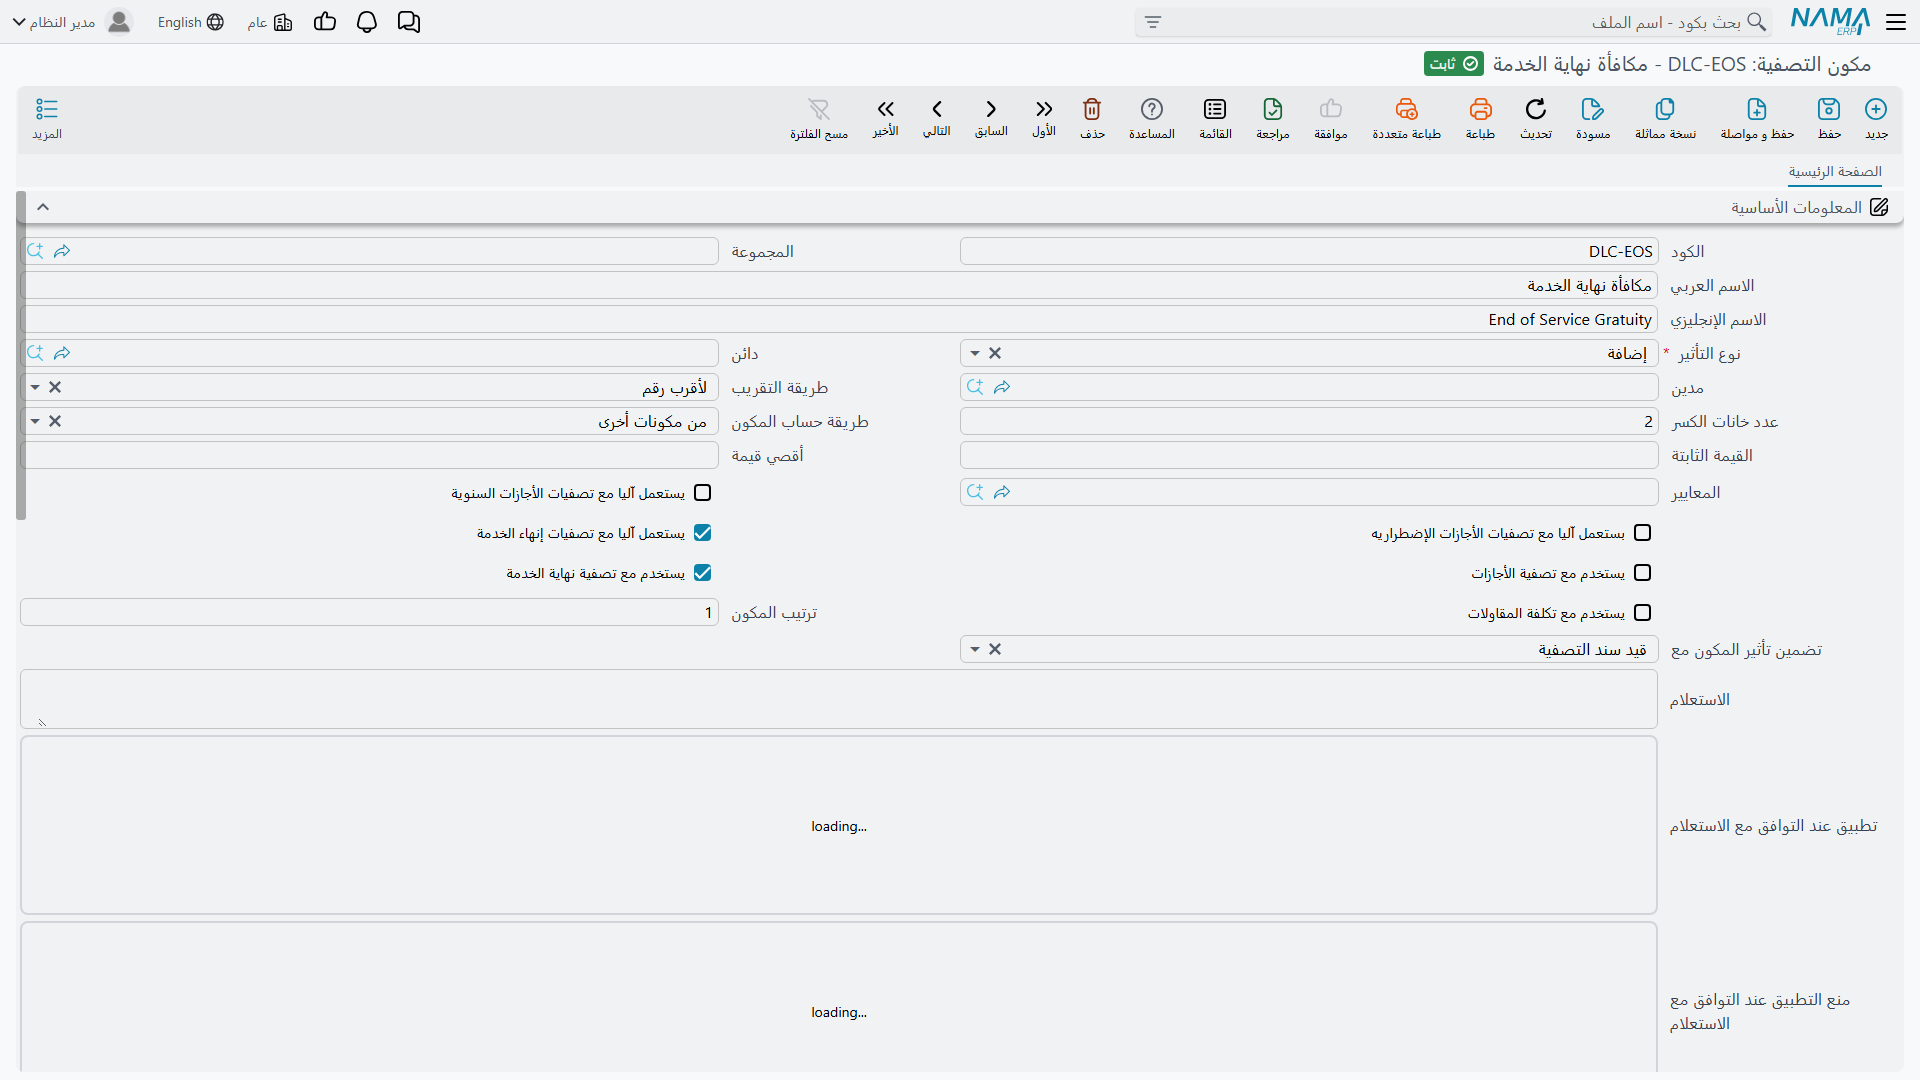Click the طباعة (Print) icon
The width and height of the screenshot is (1920, 1080).
(1481, 109)
